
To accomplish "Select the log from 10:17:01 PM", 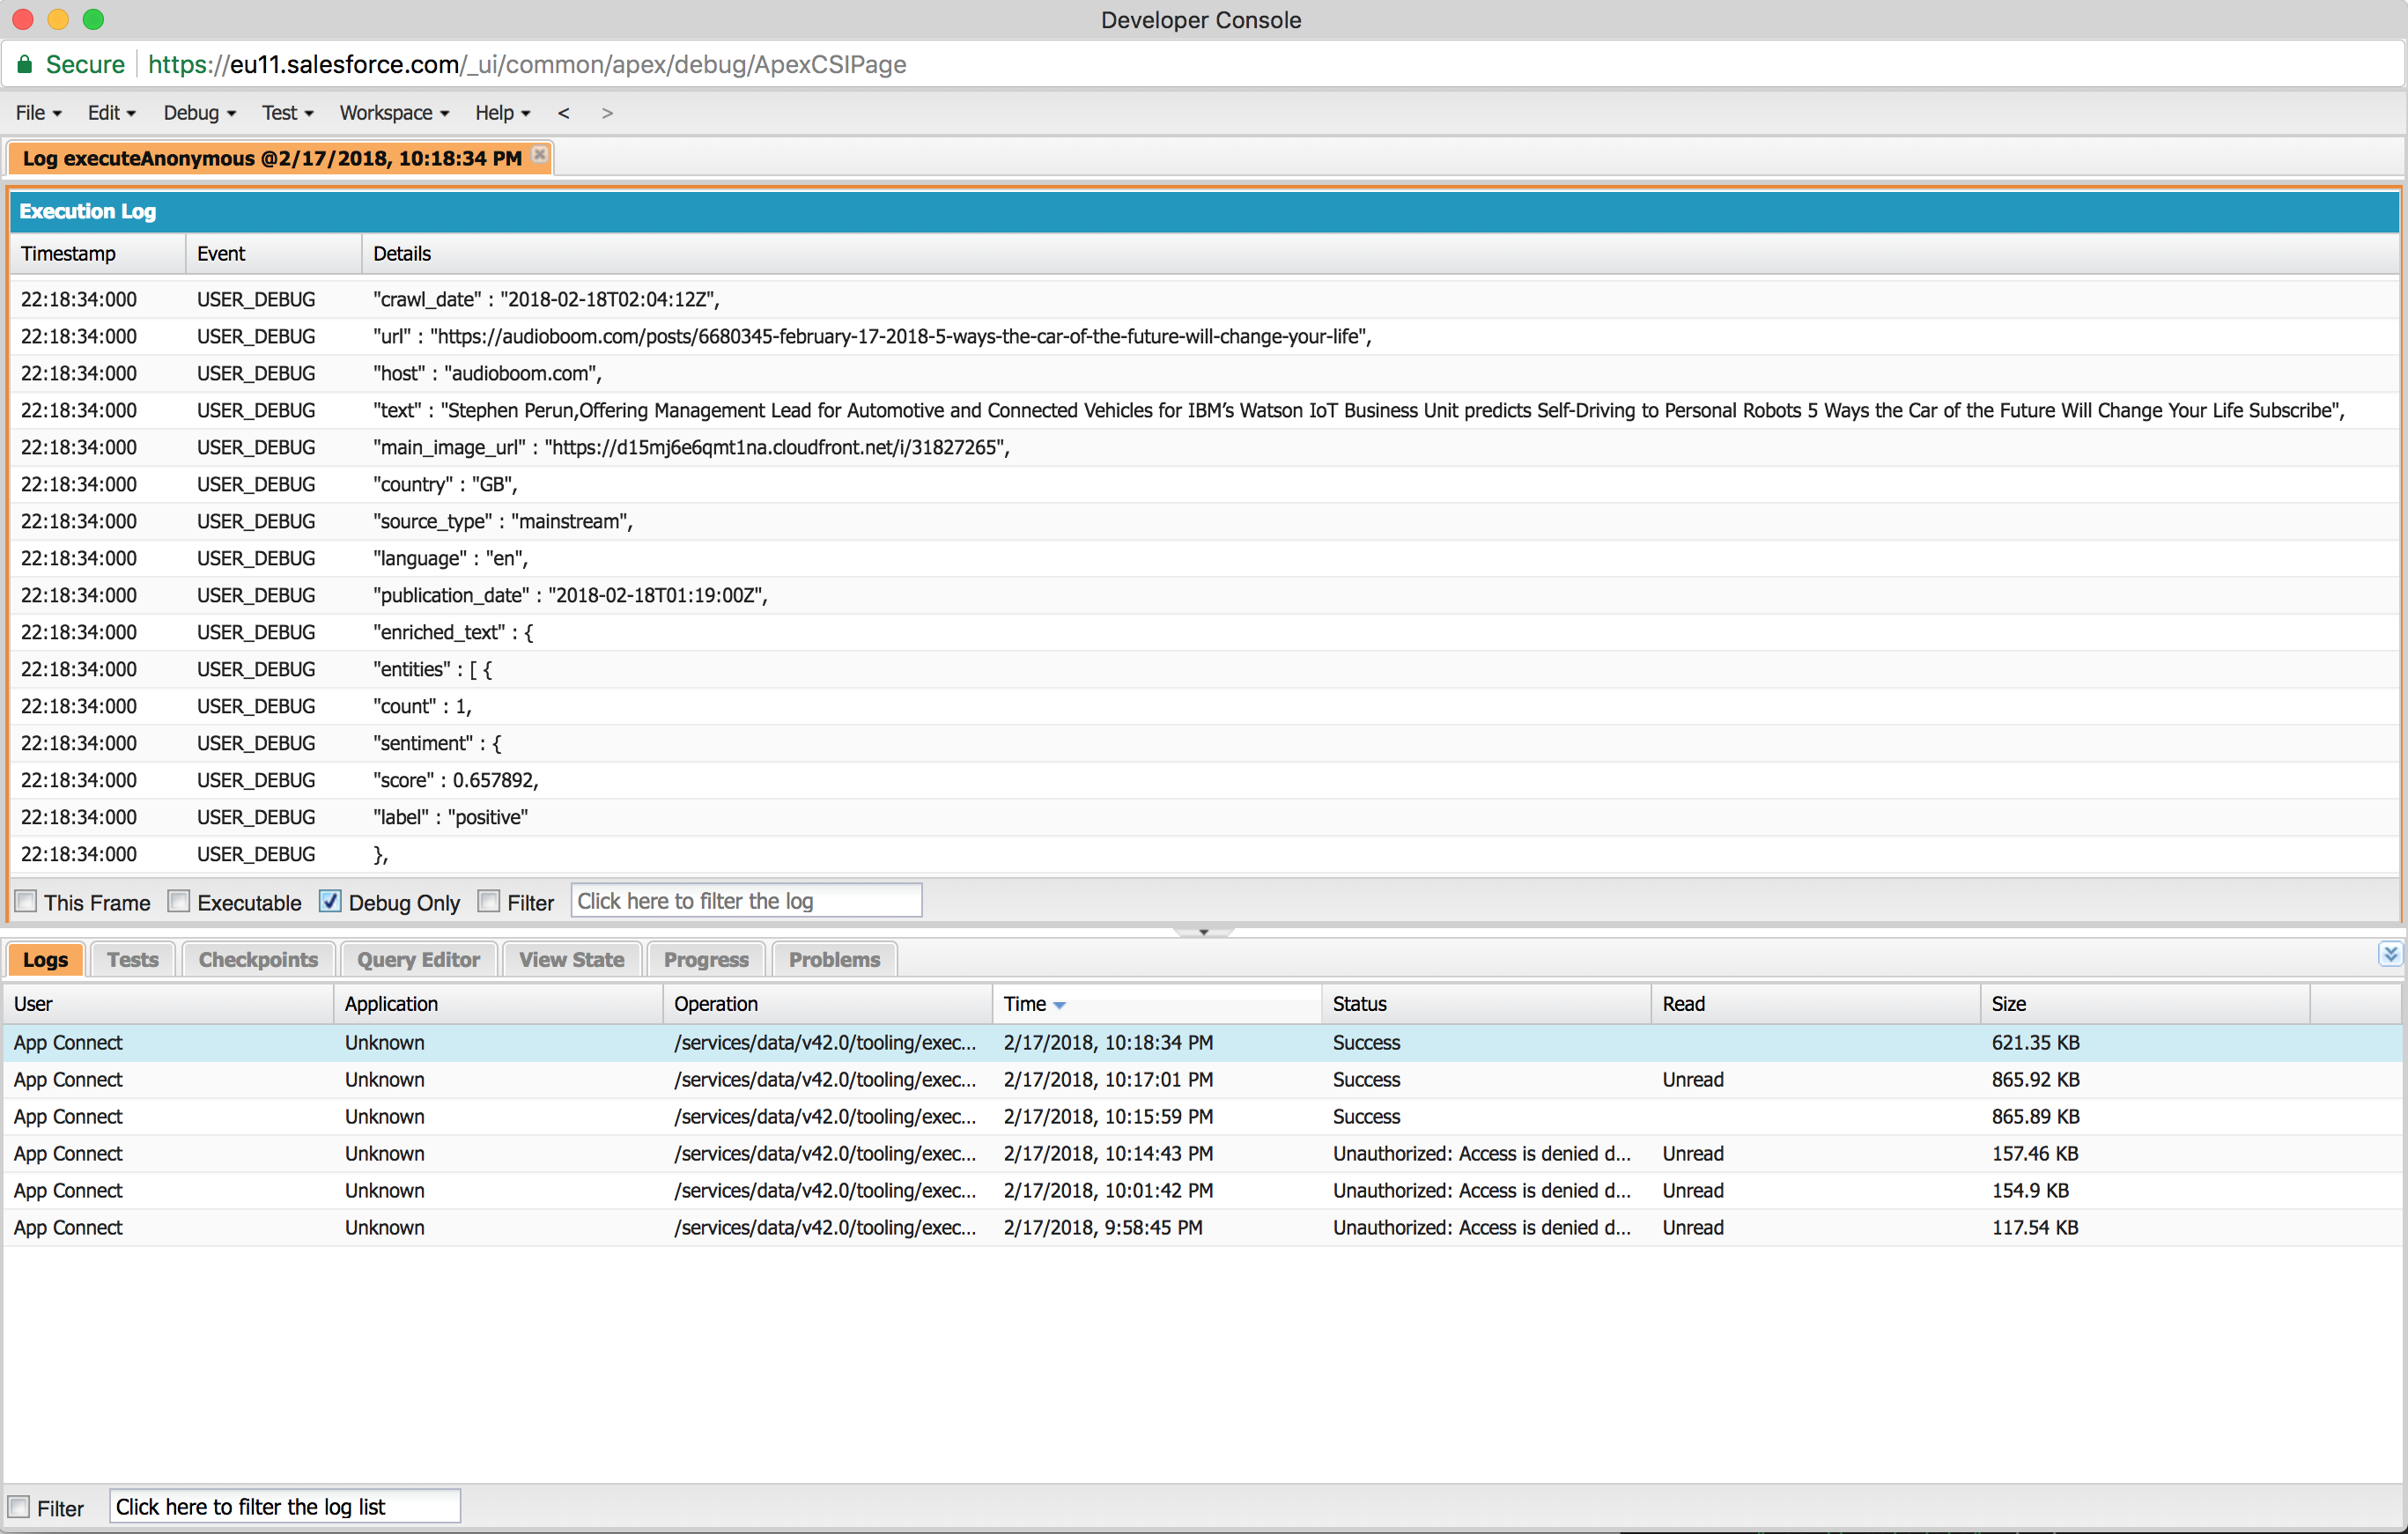I will (1107, 1080).
